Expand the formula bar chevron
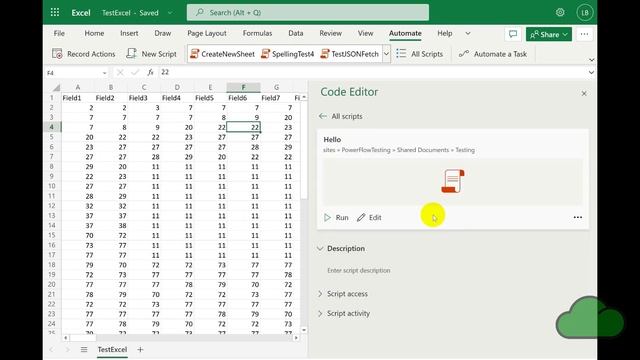Viewport: 640px width, 360px height. tap(591, 73)
